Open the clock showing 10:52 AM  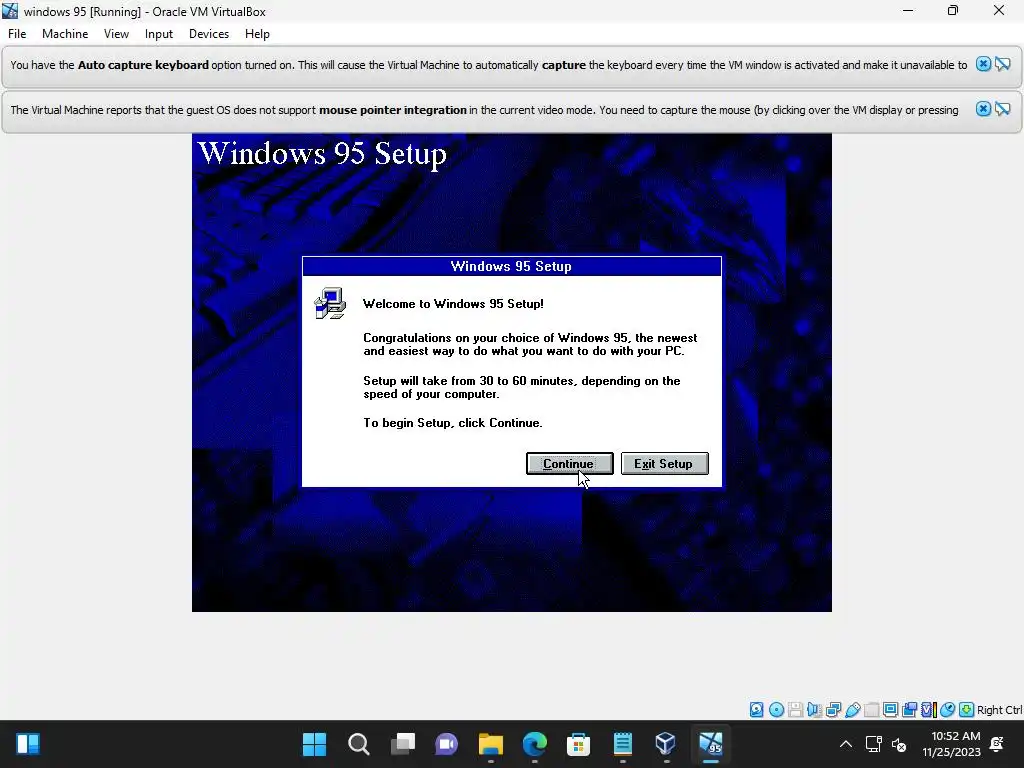(952, 744)
